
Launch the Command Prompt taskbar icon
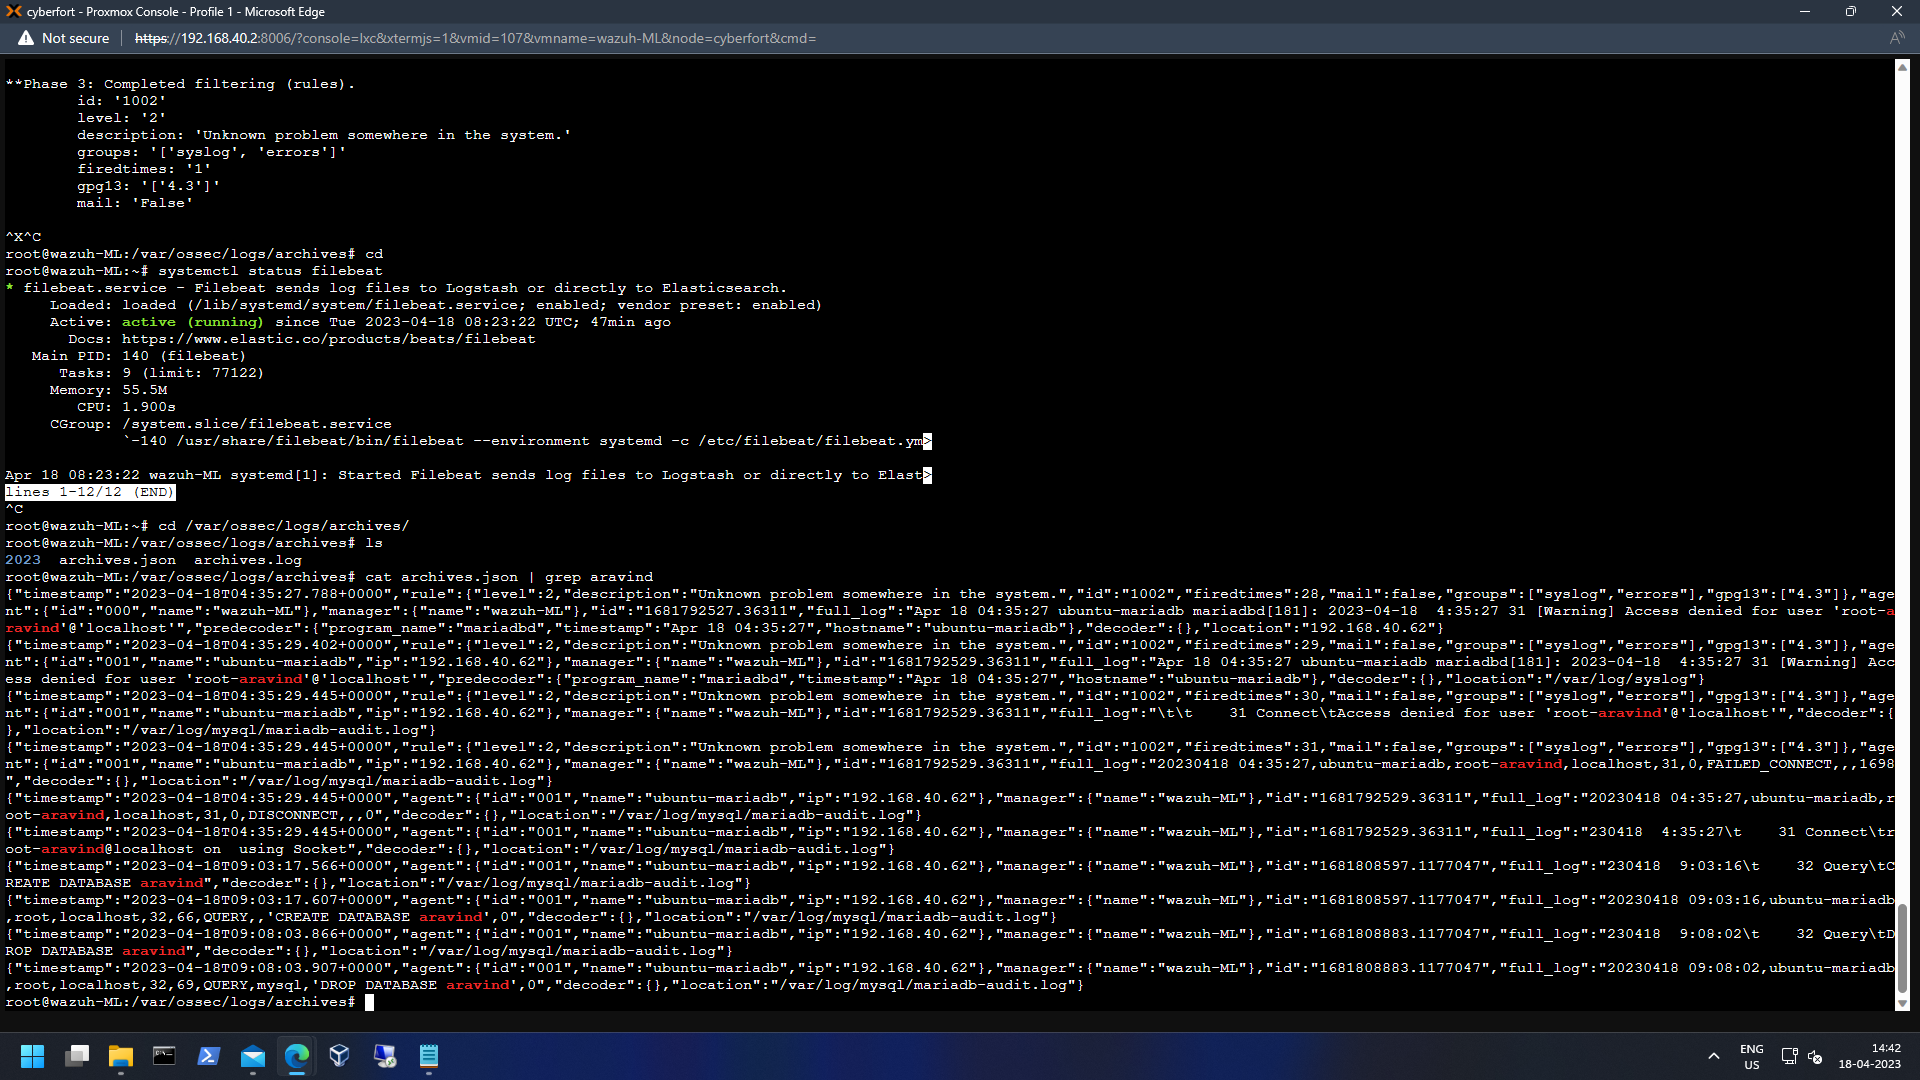pyautogui.click(x=164, y=1056)
